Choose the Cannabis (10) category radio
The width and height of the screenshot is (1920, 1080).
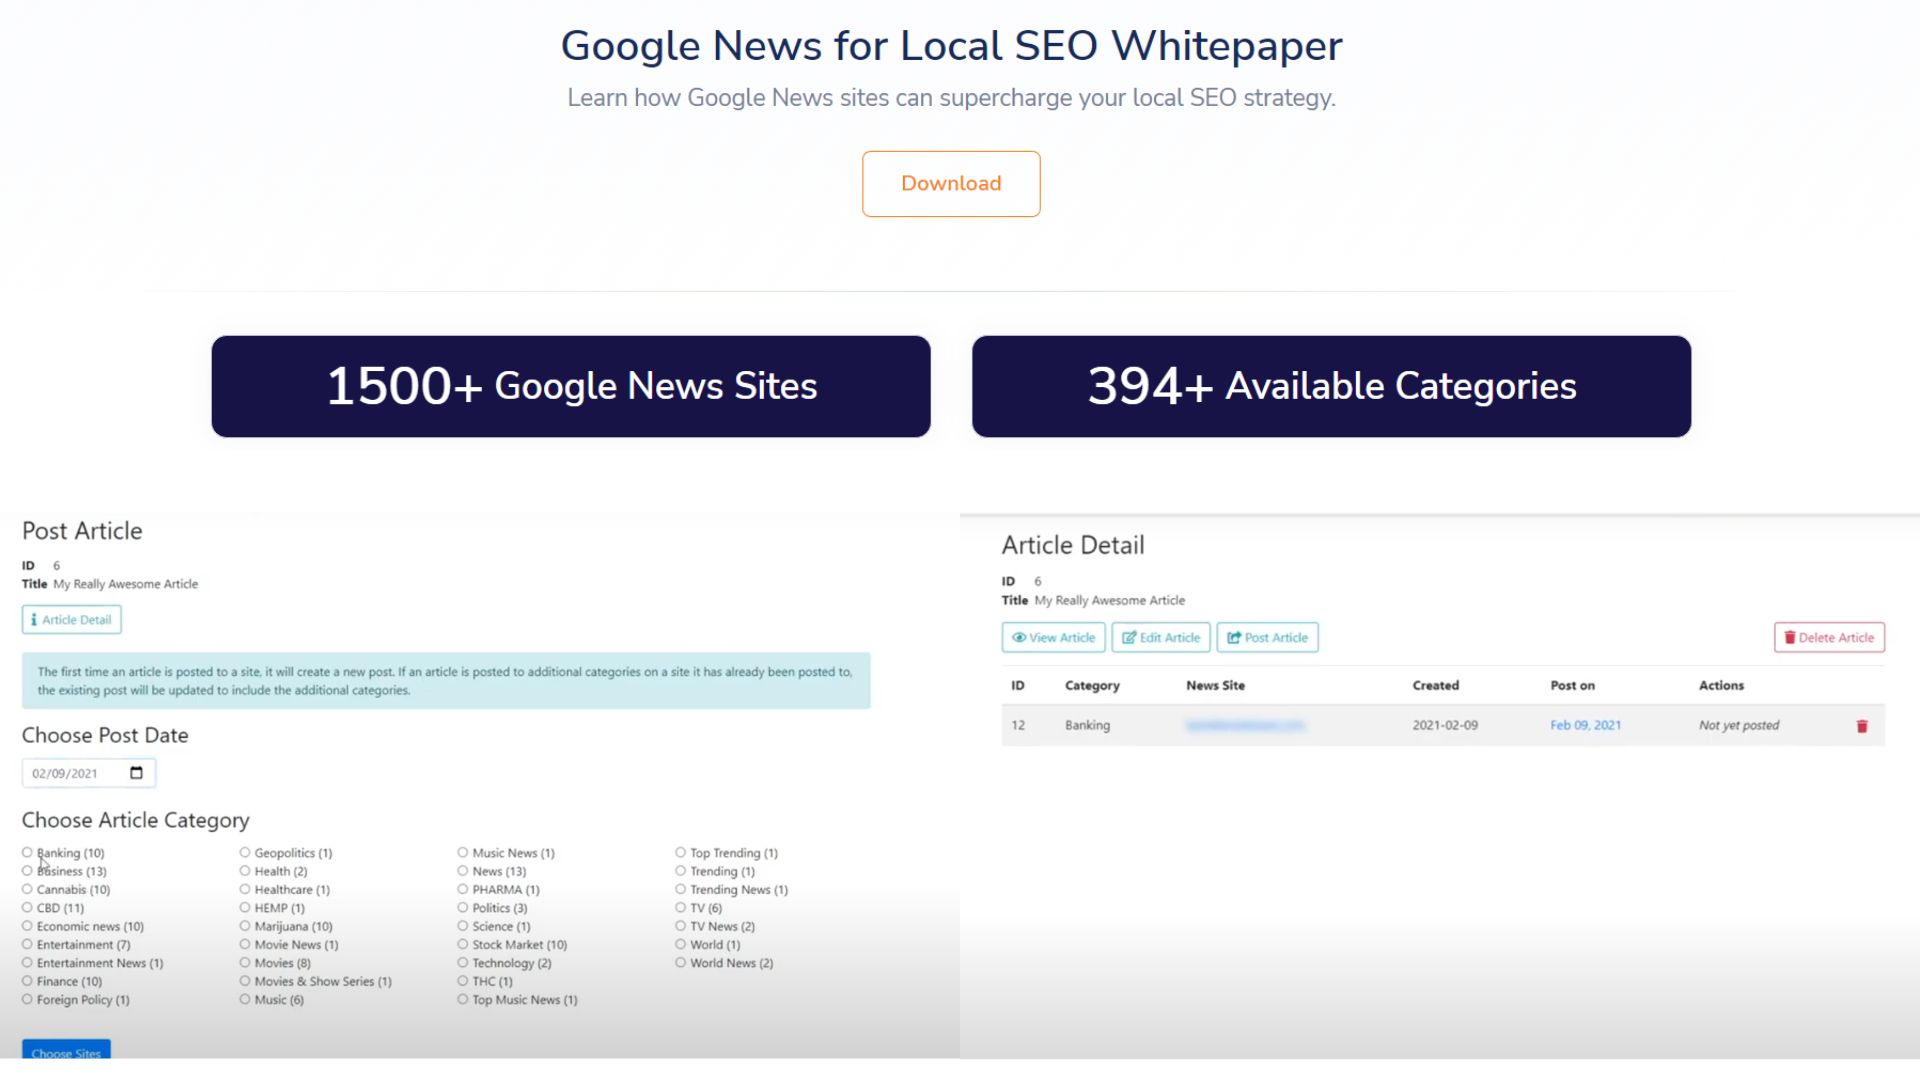point(28,890)
